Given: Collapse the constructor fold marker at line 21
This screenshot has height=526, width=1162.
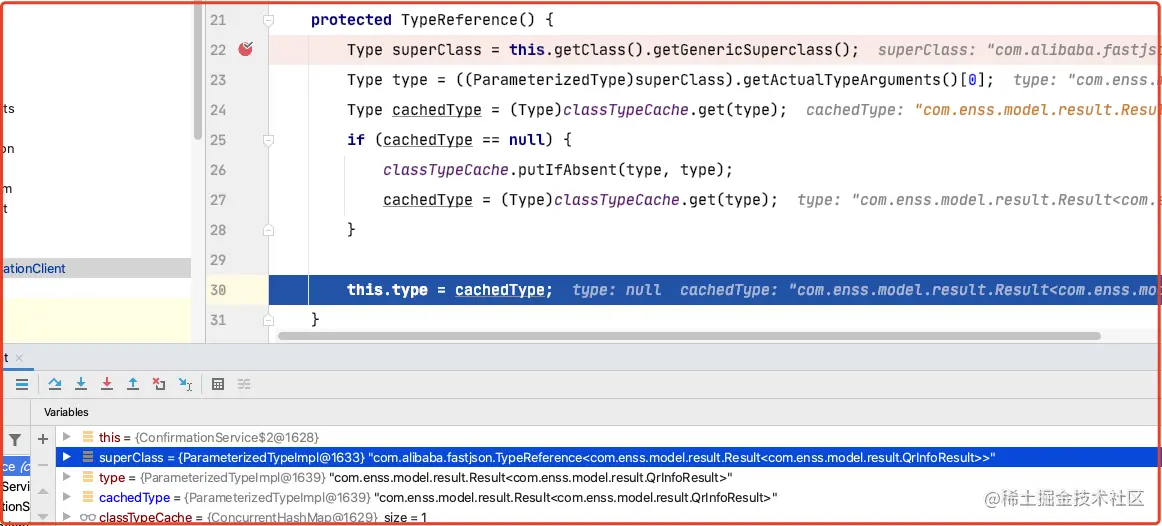Looking at the screenshot, I should click(269, 20).
